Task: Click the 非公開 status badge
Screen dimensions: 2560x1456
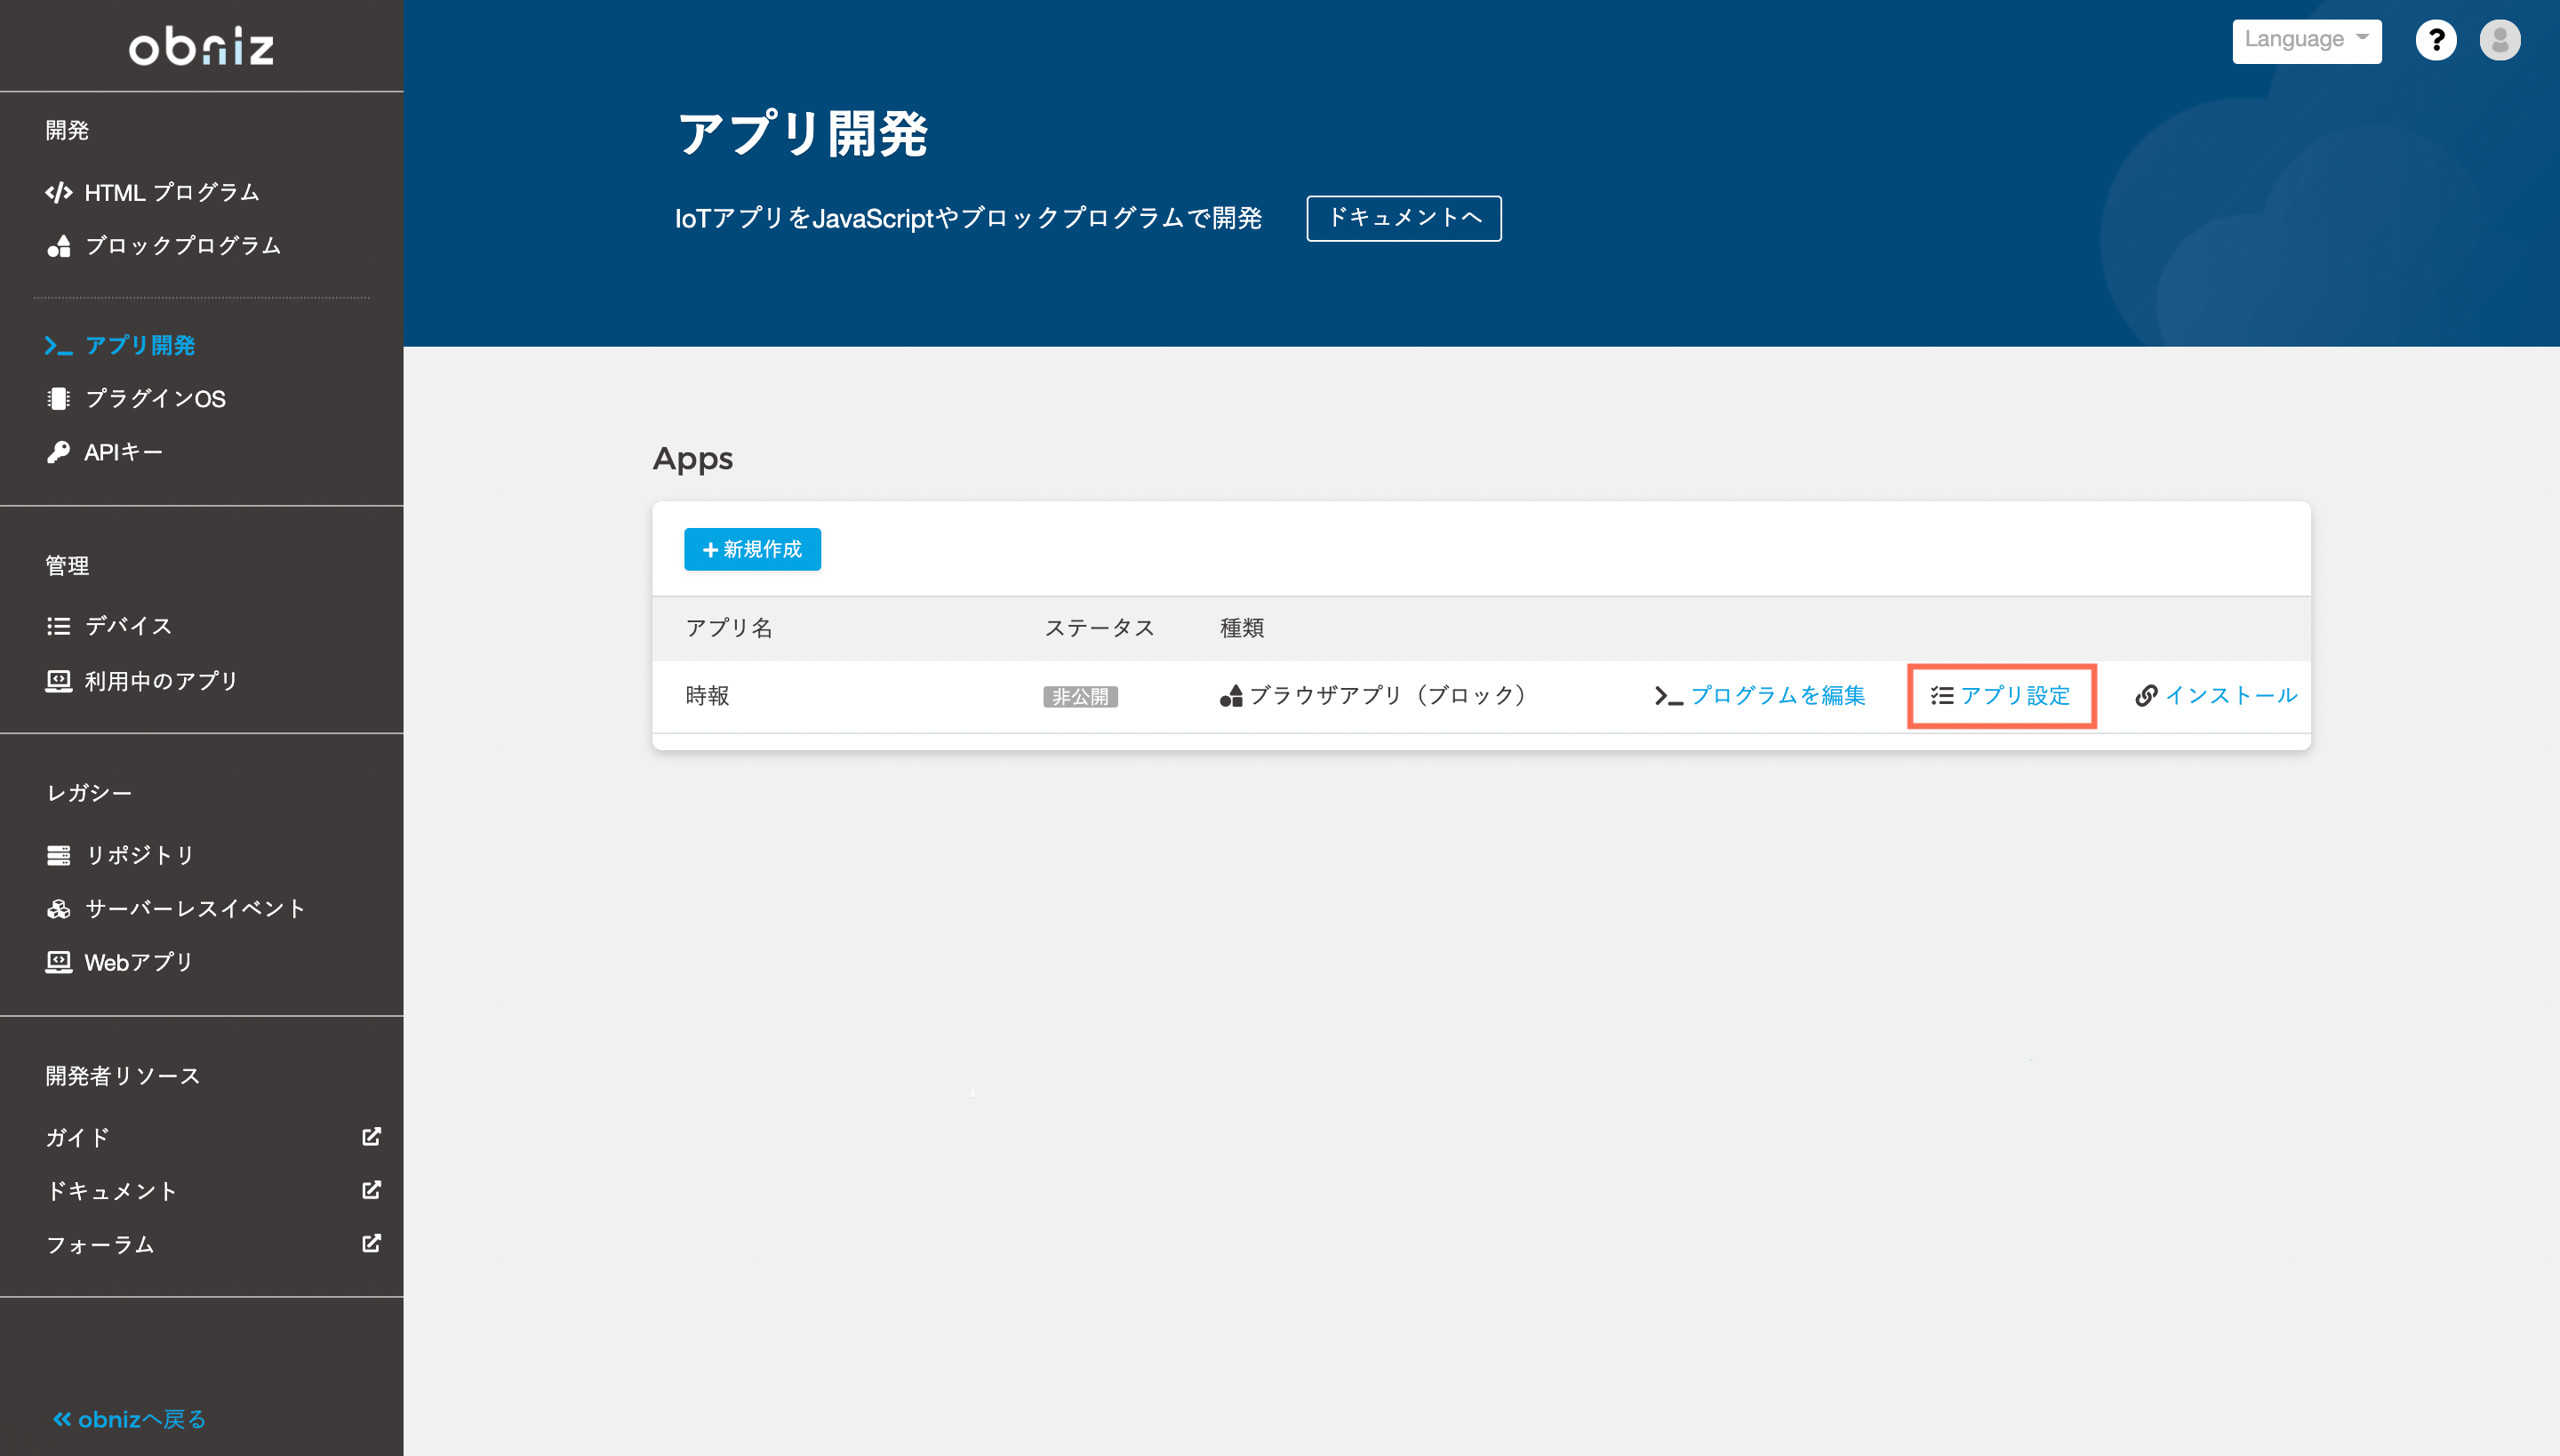Action: [x=1081, y=697]
